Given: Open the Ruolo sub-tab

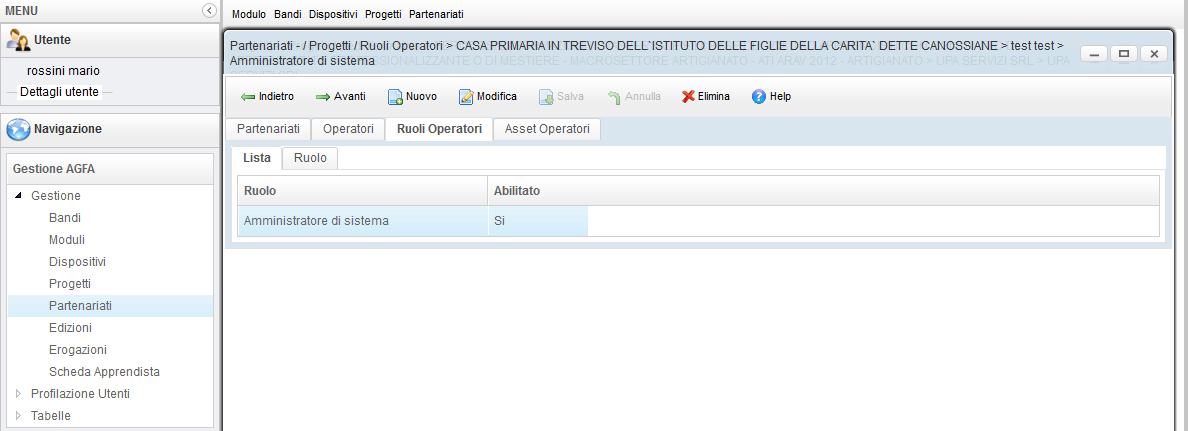Looking at the screenshot, I should (x=310, y=158).
